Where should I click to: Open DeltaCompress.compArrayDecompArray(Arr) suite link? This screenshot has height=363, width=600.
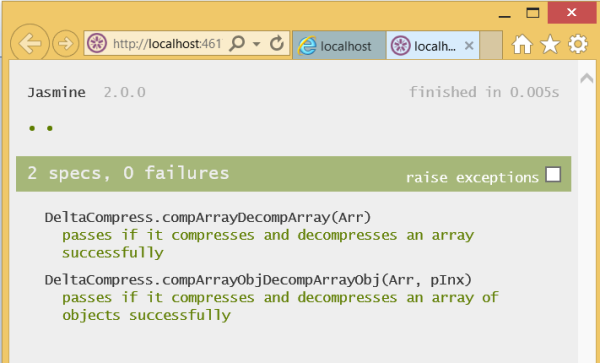pos(208,217)
